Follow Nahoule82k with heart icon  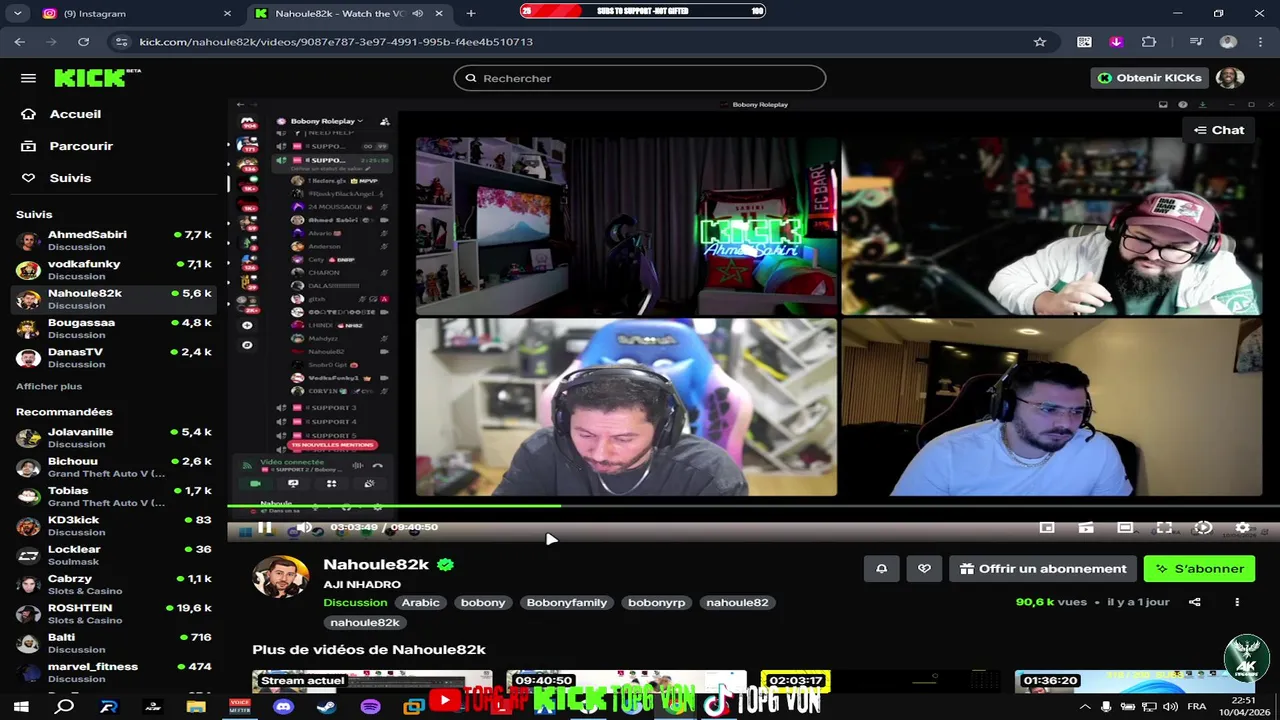924,569
